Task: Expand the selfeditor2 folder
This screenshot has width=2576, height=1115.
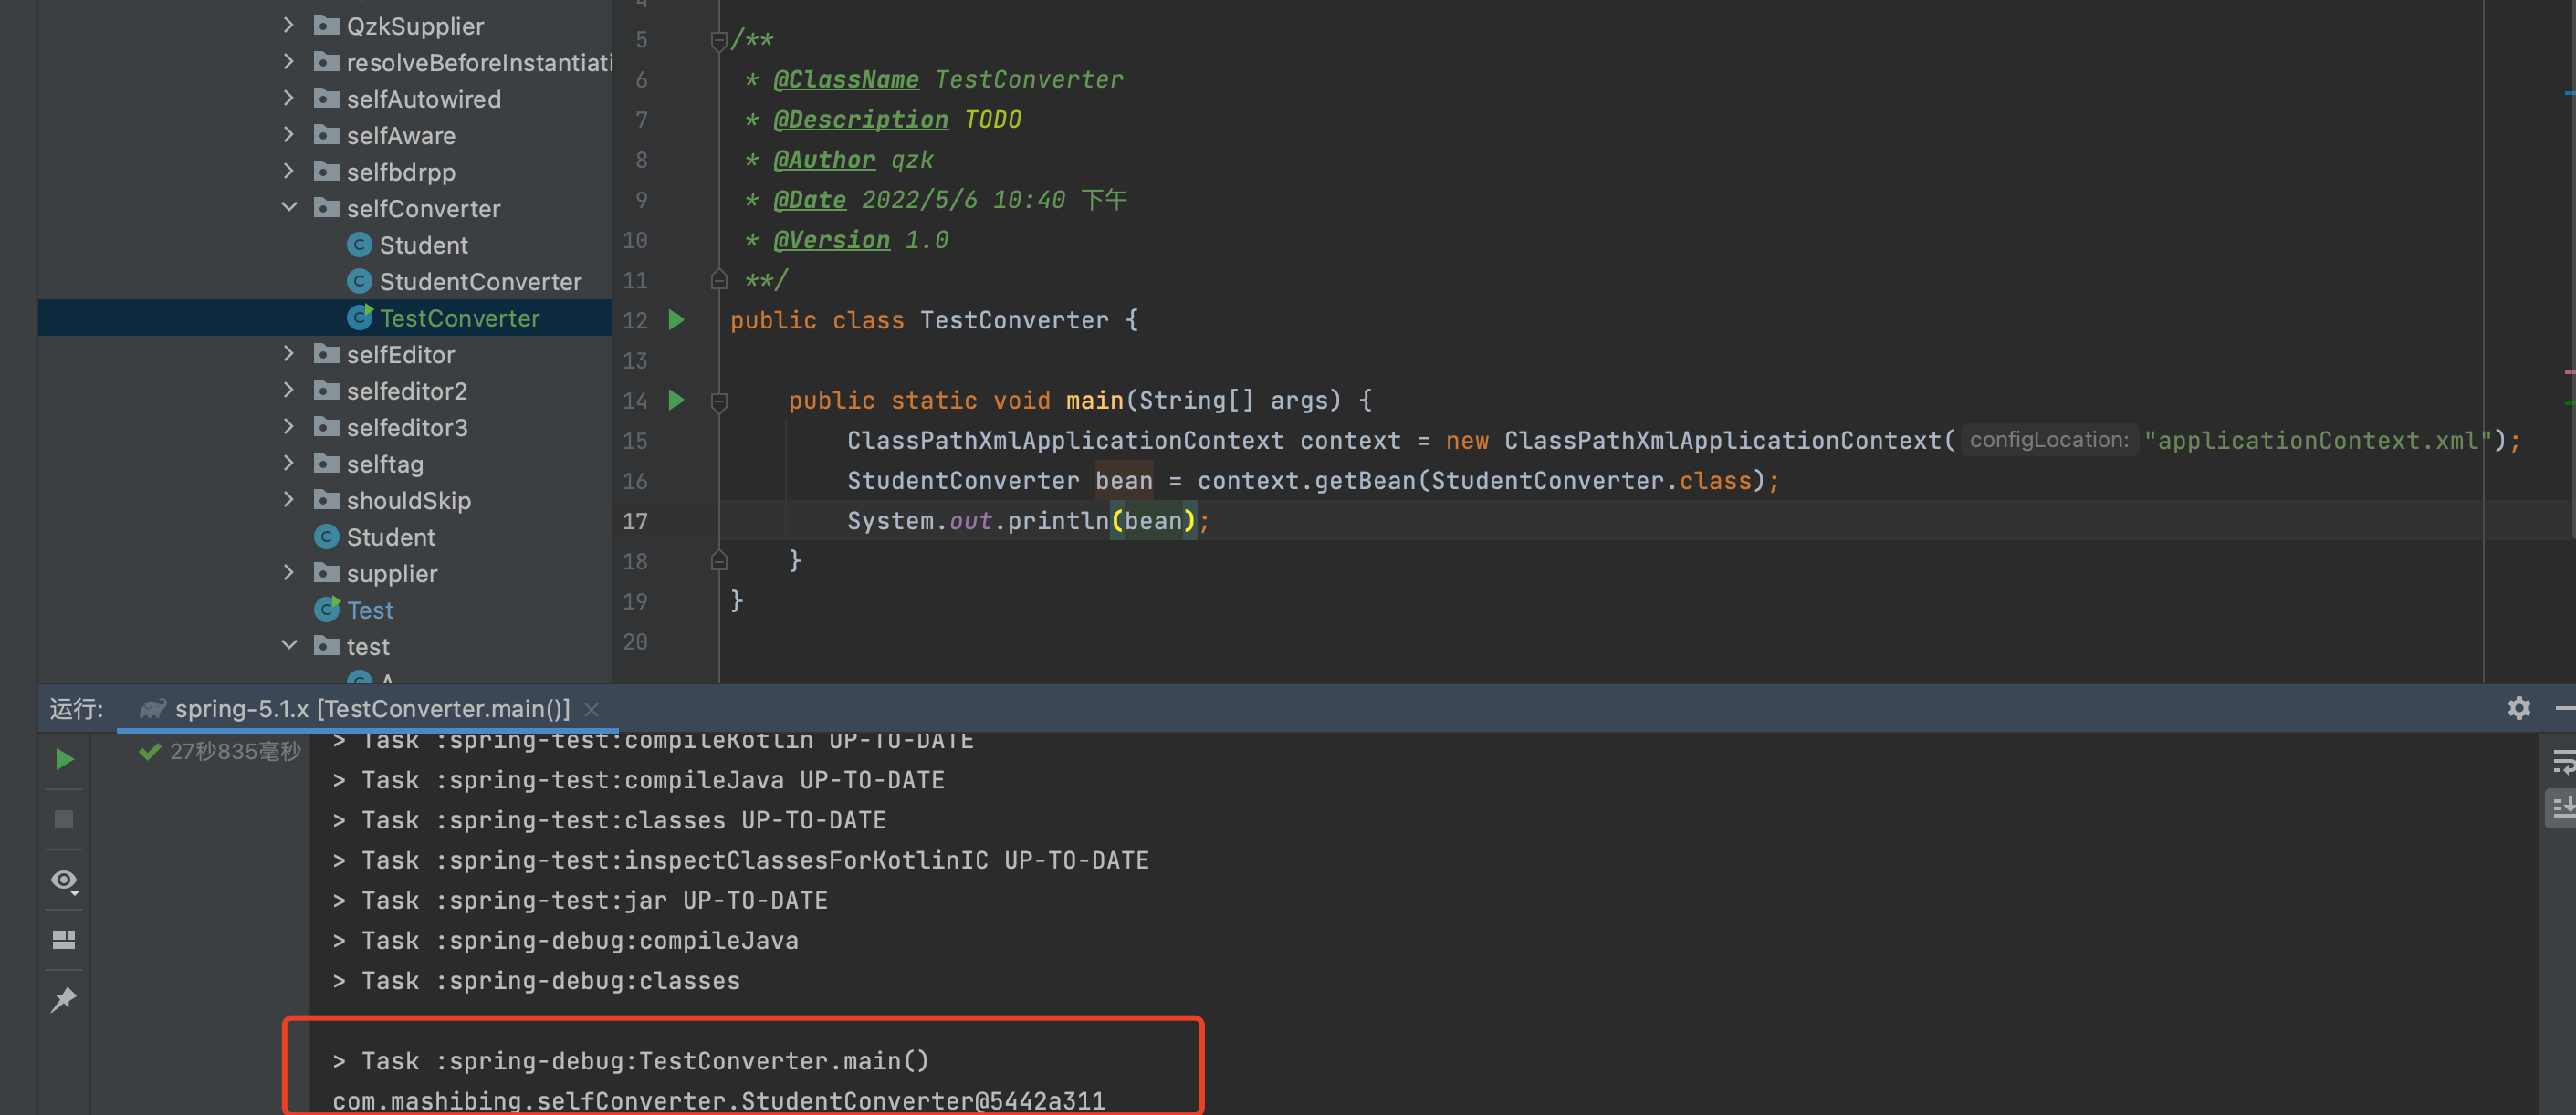Action: coord(289,390)
